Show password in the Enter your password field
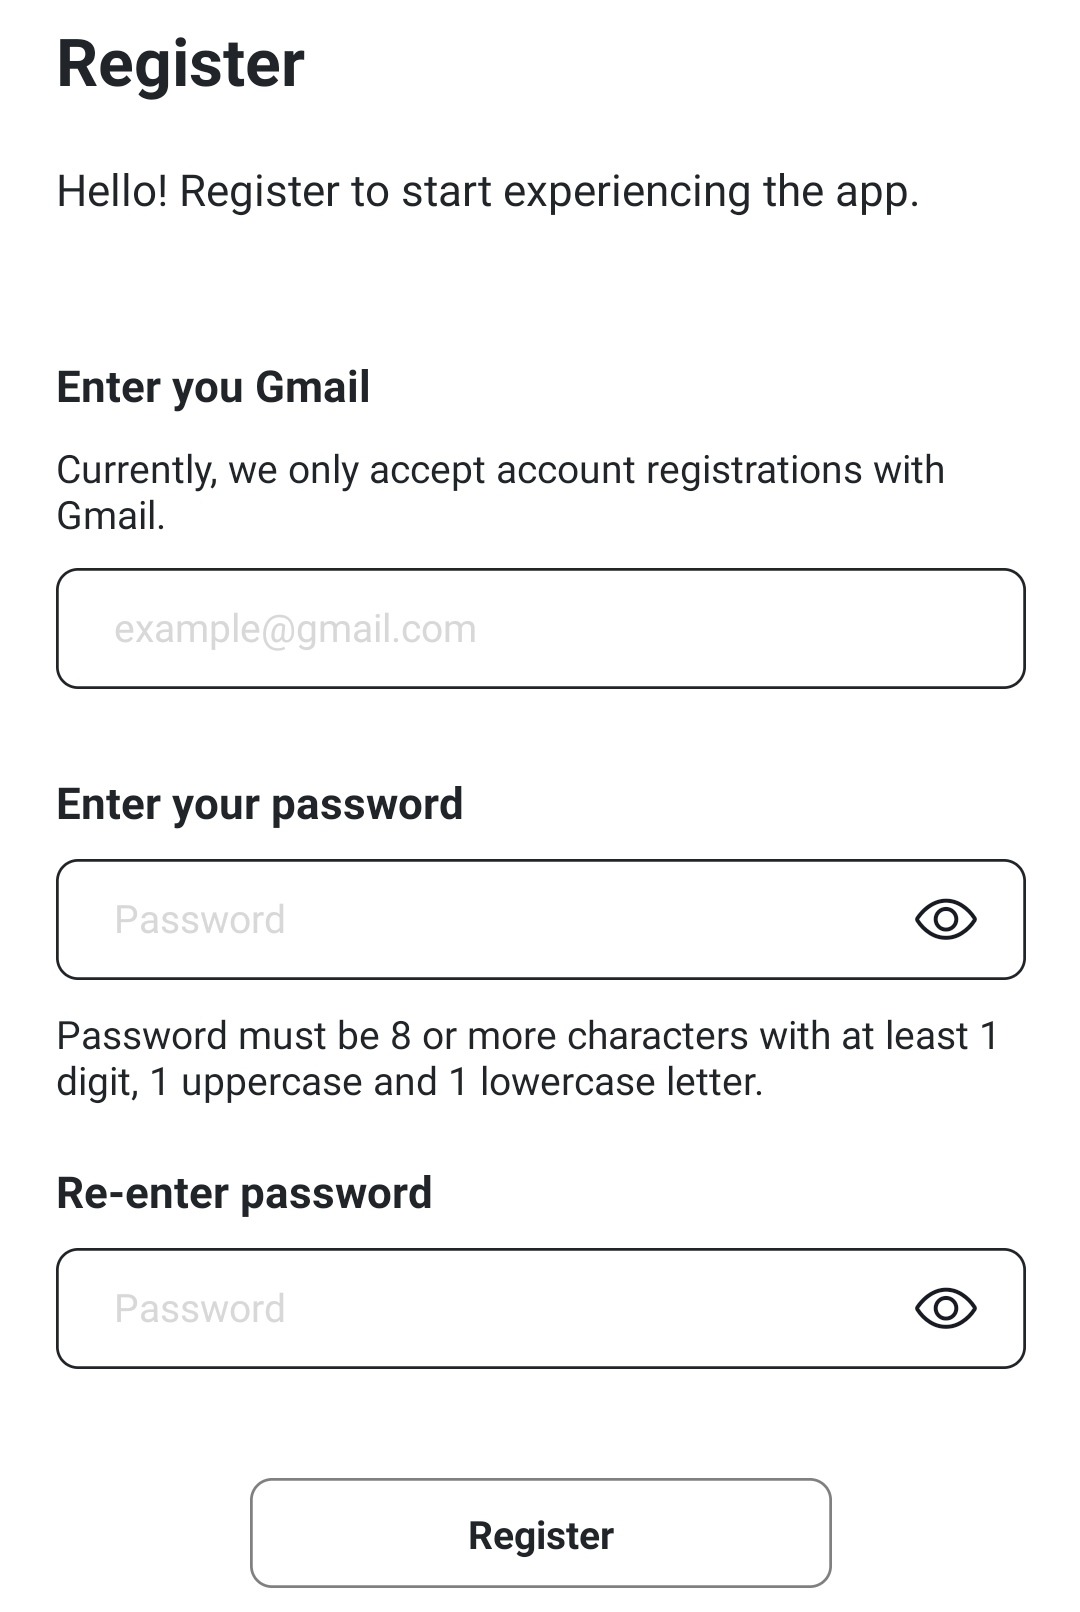1080x1612 pixels. 945,919
